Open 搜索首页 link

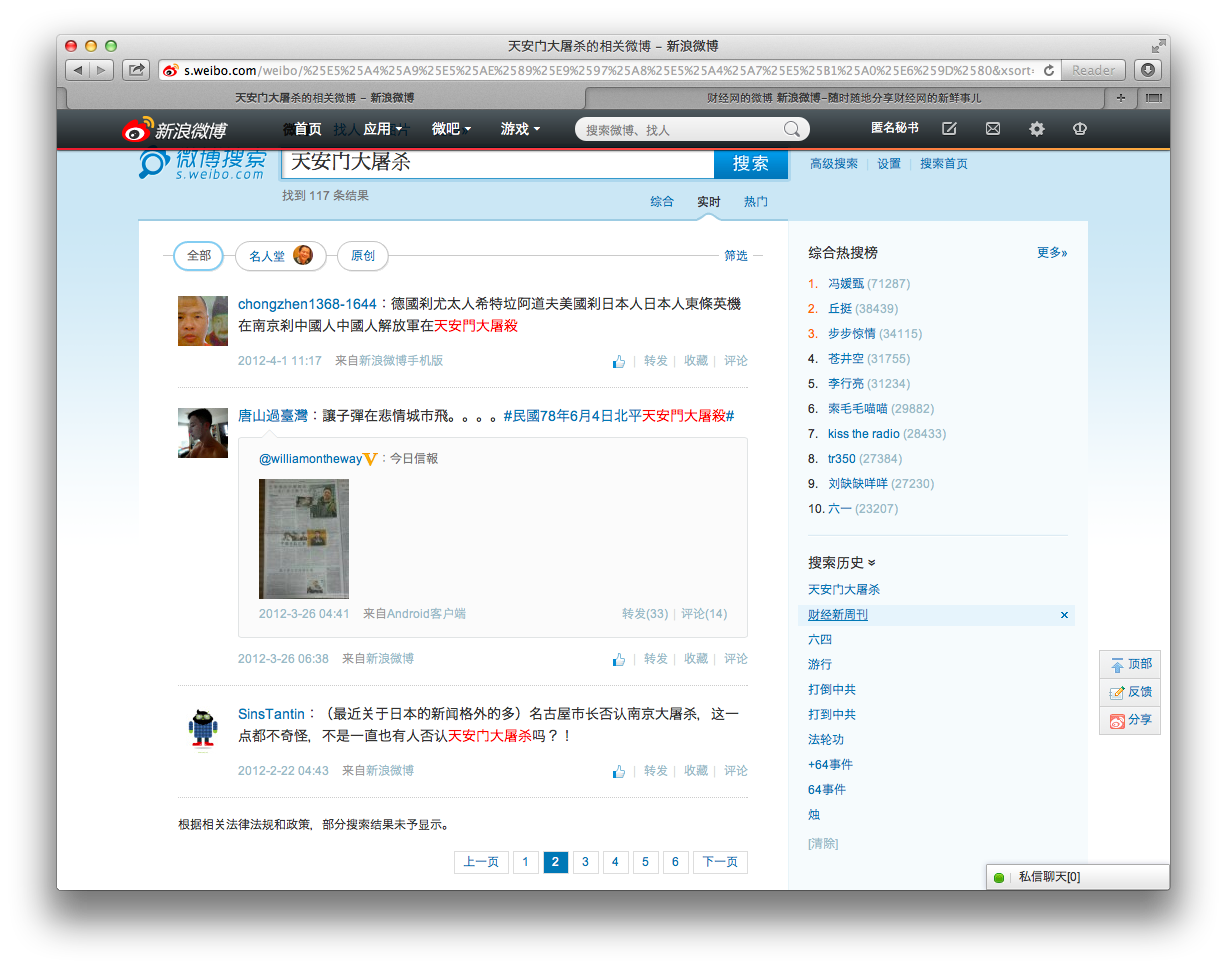point(944,164)
